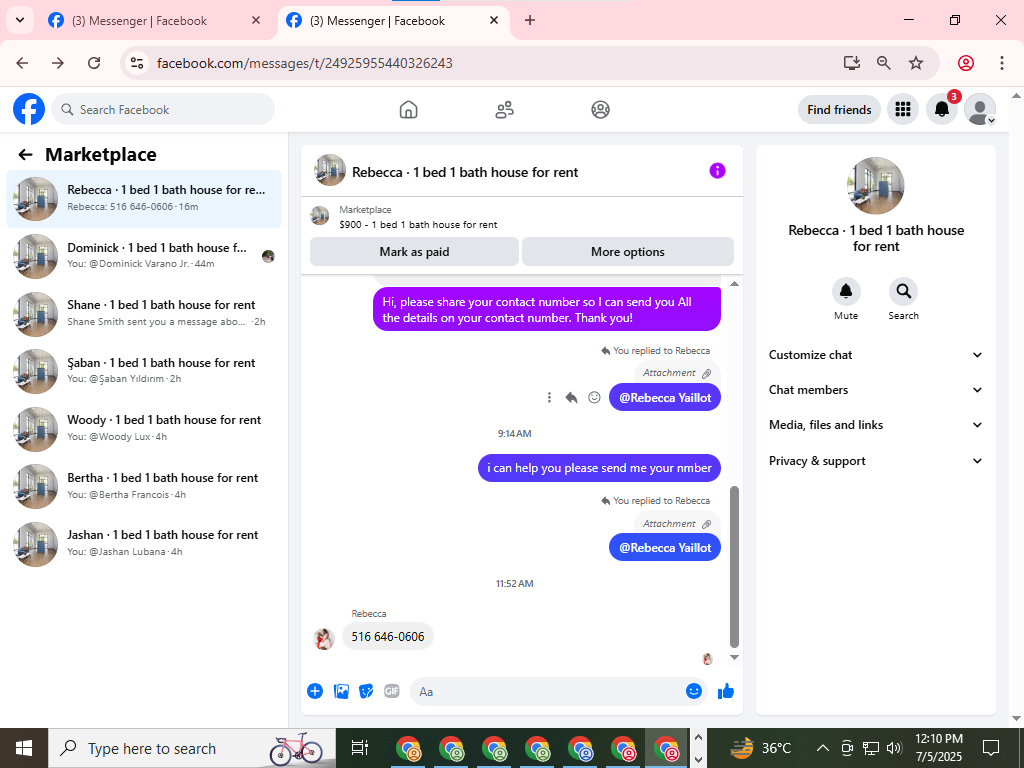This screenshot has height=768, width=1024.
Task: Expand the Chat members section
Action: 876,390
